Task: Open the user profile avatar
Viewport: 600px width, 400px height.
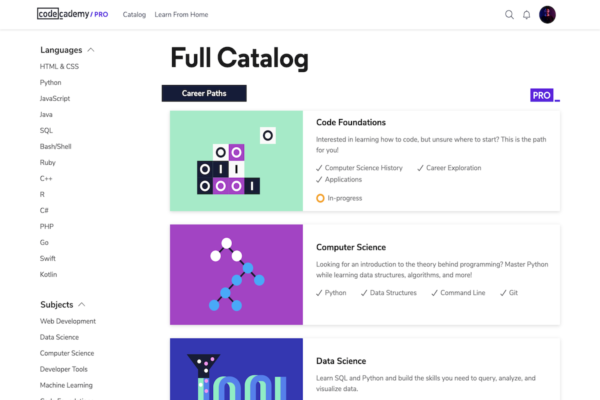Action: (x=548, y=15)
